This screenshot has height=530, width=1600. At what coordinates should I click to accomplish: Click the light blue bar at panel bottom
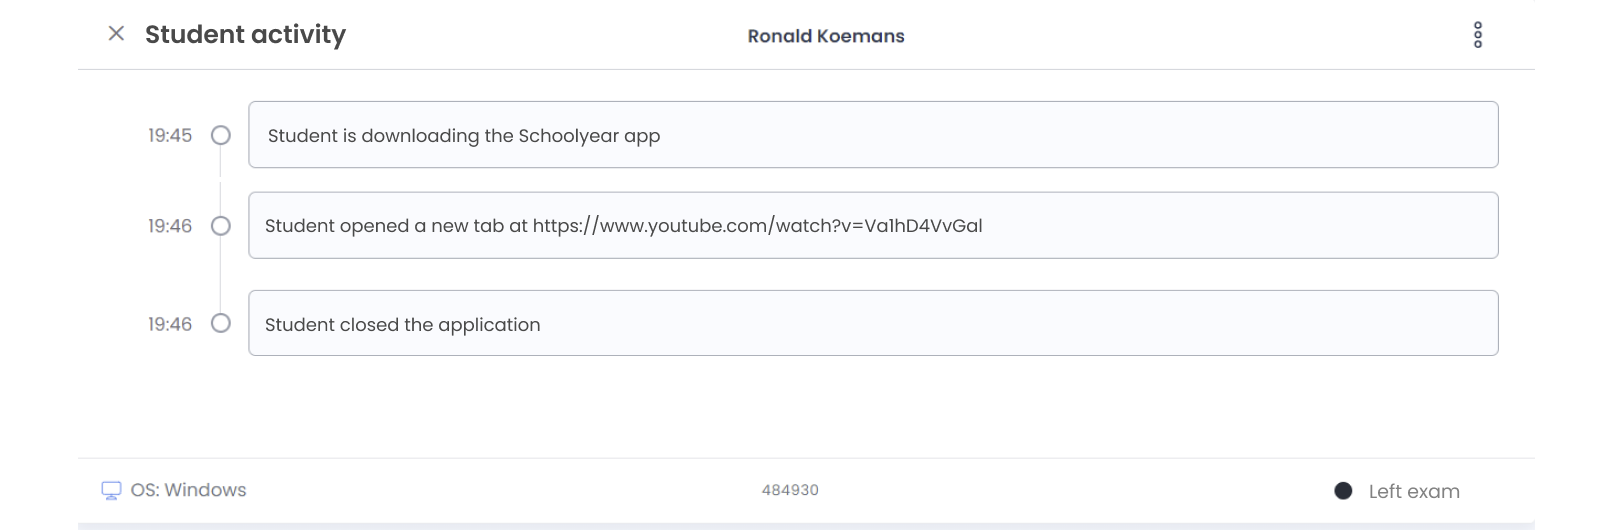[806, 525]
